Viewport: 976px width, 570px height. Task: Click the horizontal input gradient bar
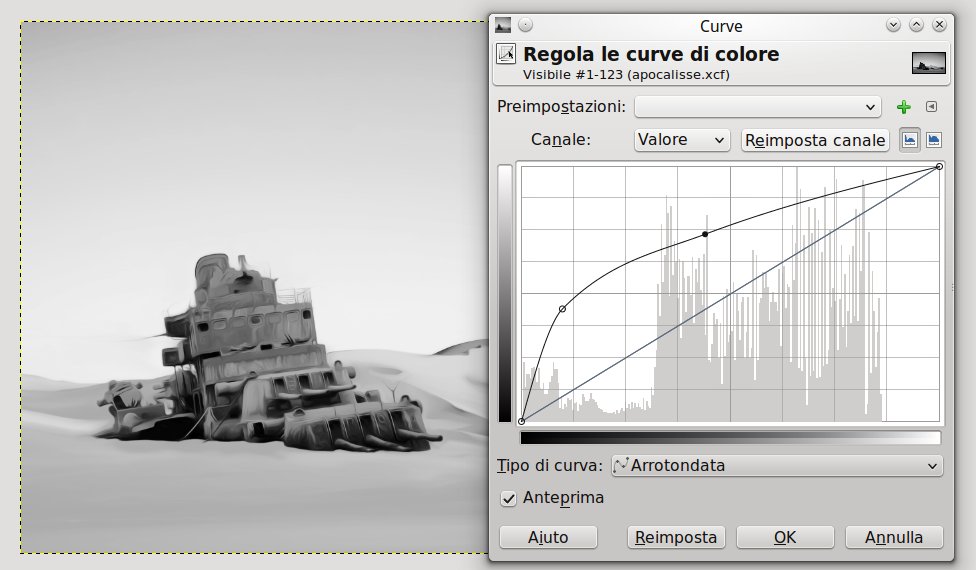tap(730, 438)
